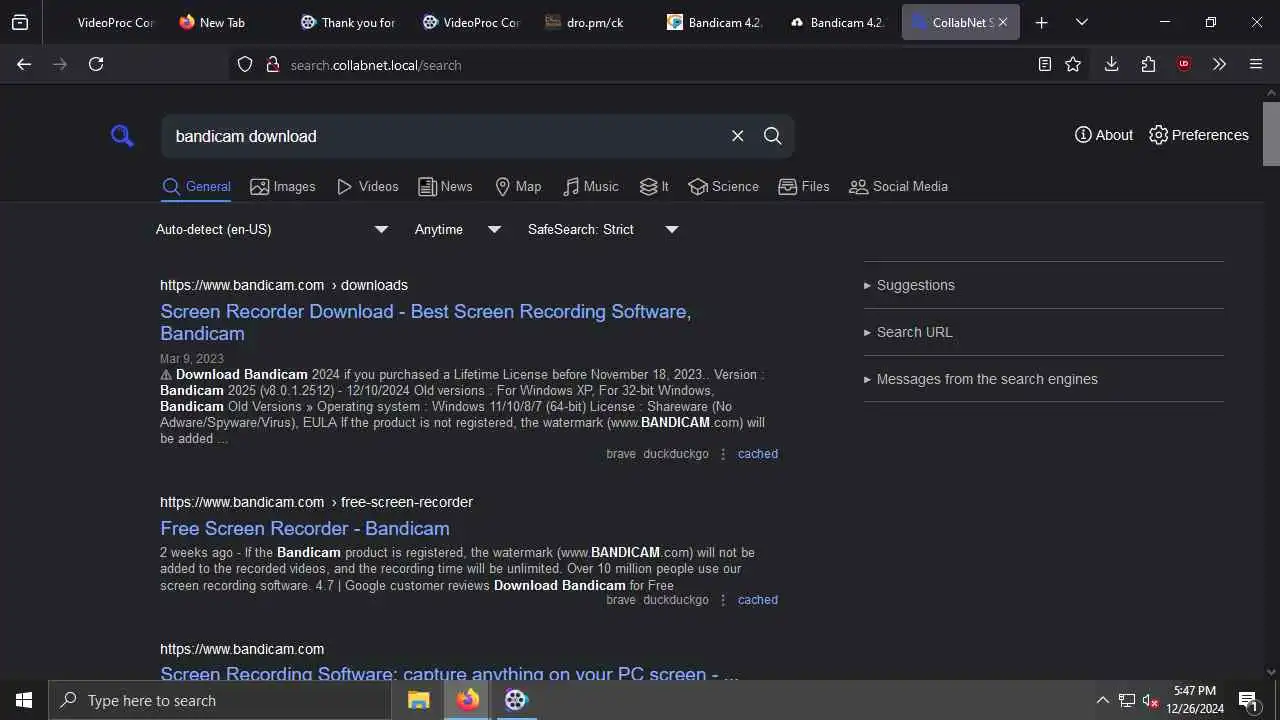Open a new browser tab
The height and width of the screenshot is (720, 1280).
pyautogui.click(x=1041, y=22)
